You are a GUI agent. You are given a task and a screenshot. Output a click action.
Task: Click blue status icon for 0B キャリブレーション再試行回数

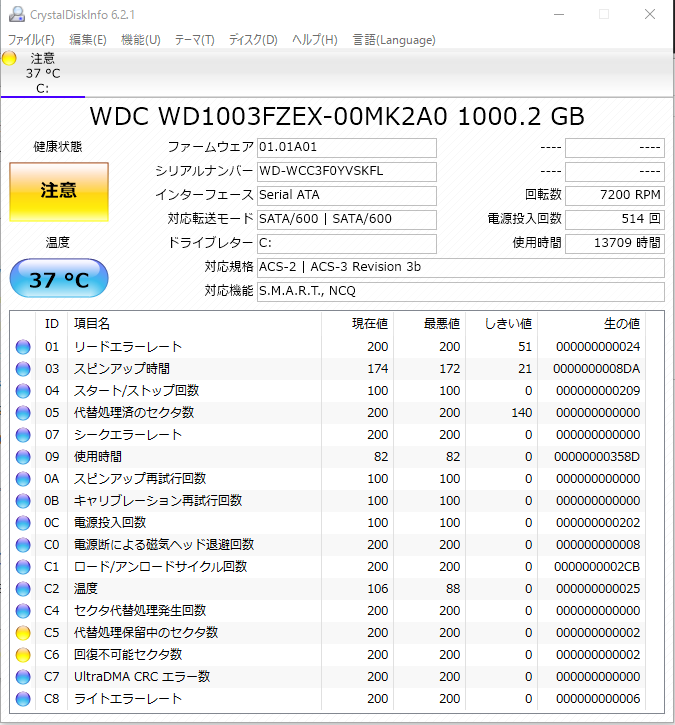(23, 501)
